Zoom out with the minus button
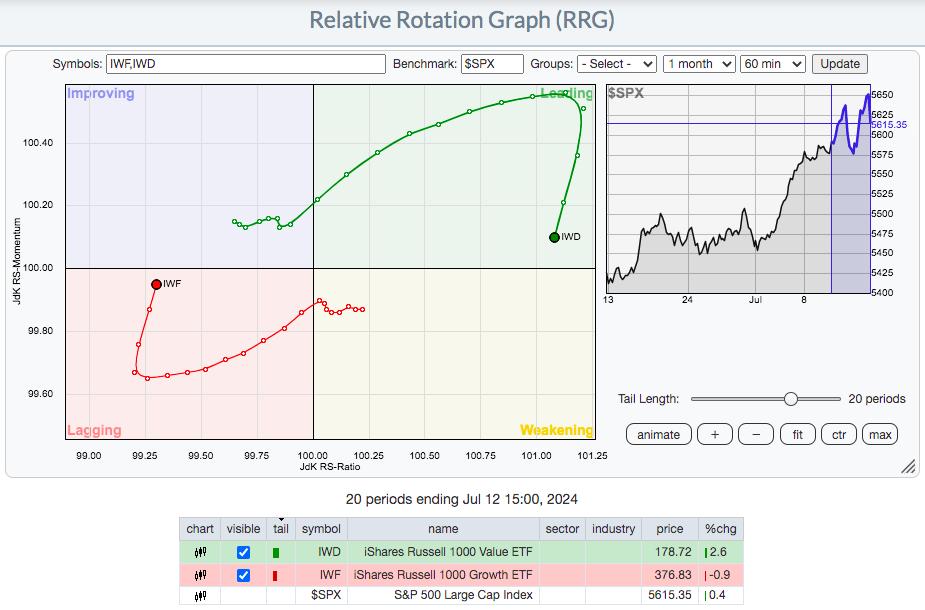The height and width of the screenshot is (610, 925). pyautogui.click(x=756, y=434)
